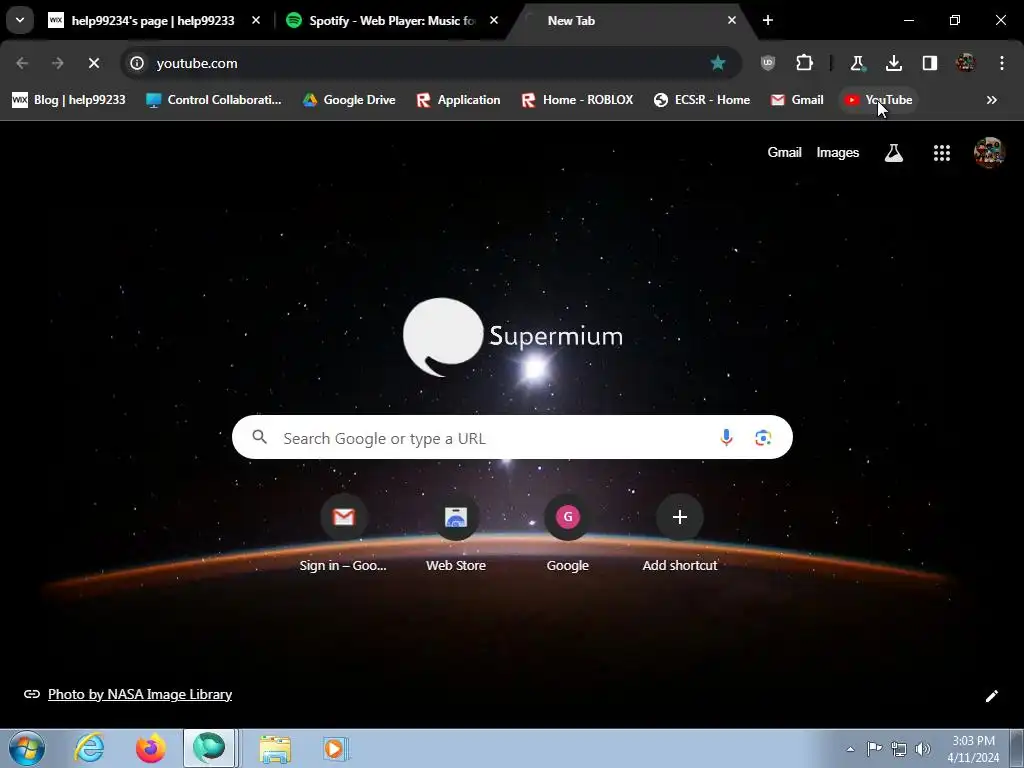Open Chrome Labs flask icon in toolbar

(857, 63)
